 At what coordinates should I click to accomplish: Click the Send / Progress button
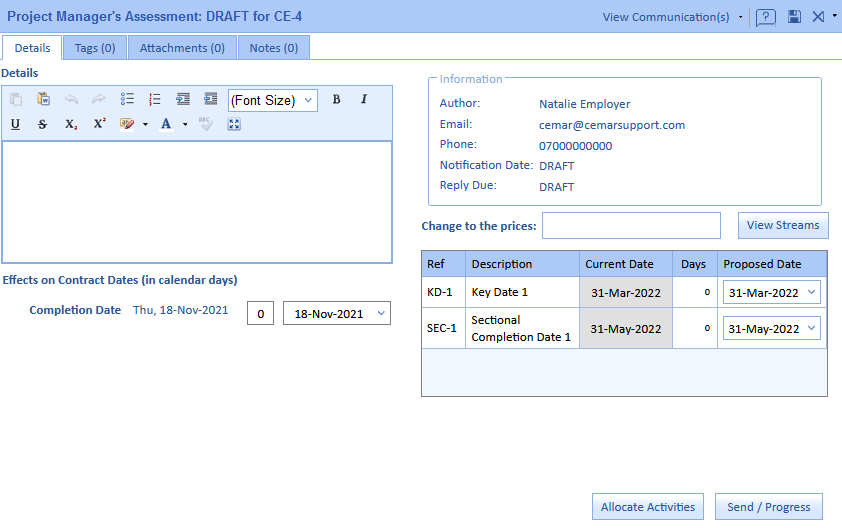(x=768, y=507)
